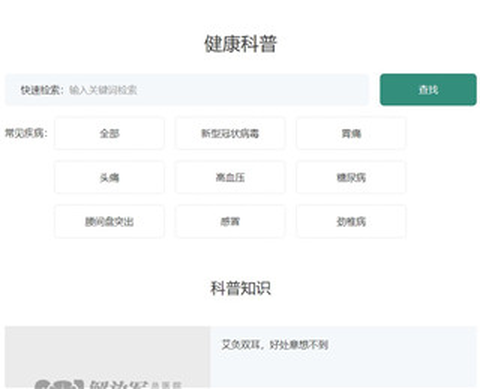This screenshot has height=389, width=480.
Task: Choose the 感冒 disease filter
Action: tap(230, 221)
